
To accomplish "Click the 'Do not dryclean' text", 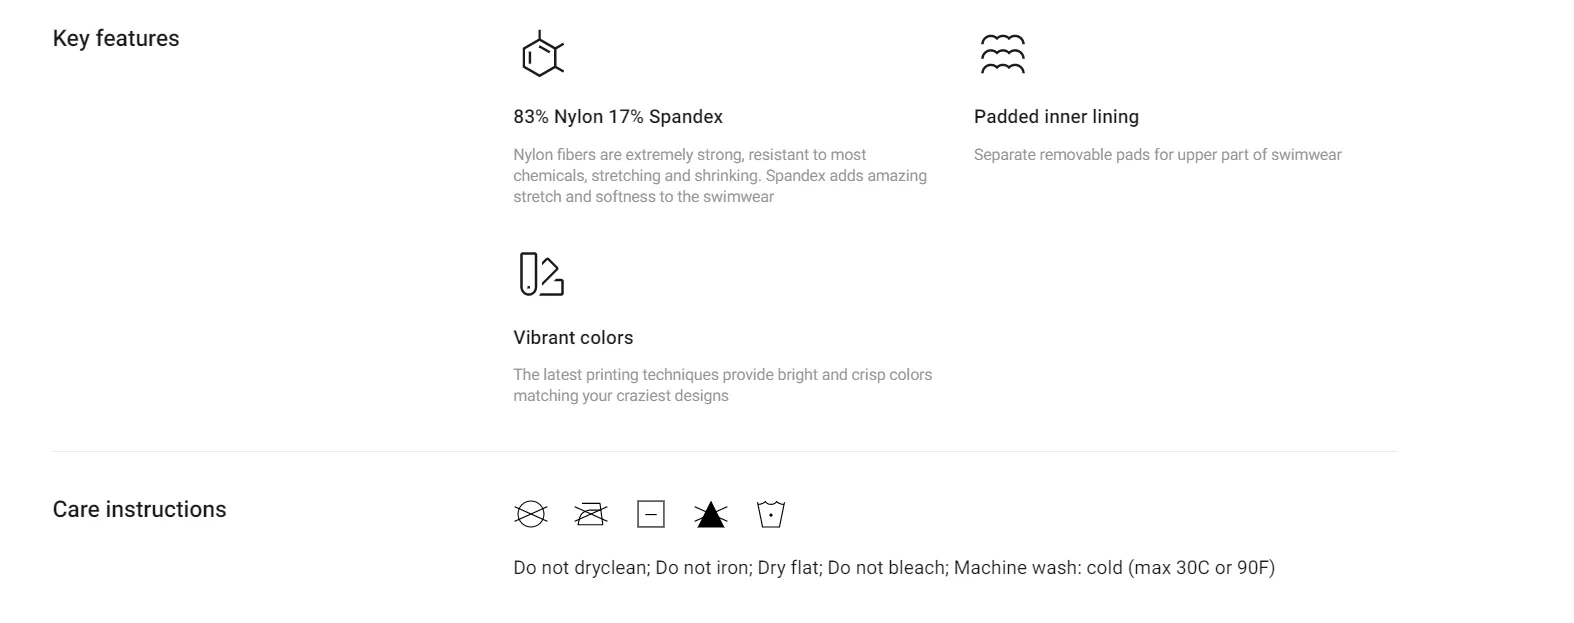I will tap(580, 568).
